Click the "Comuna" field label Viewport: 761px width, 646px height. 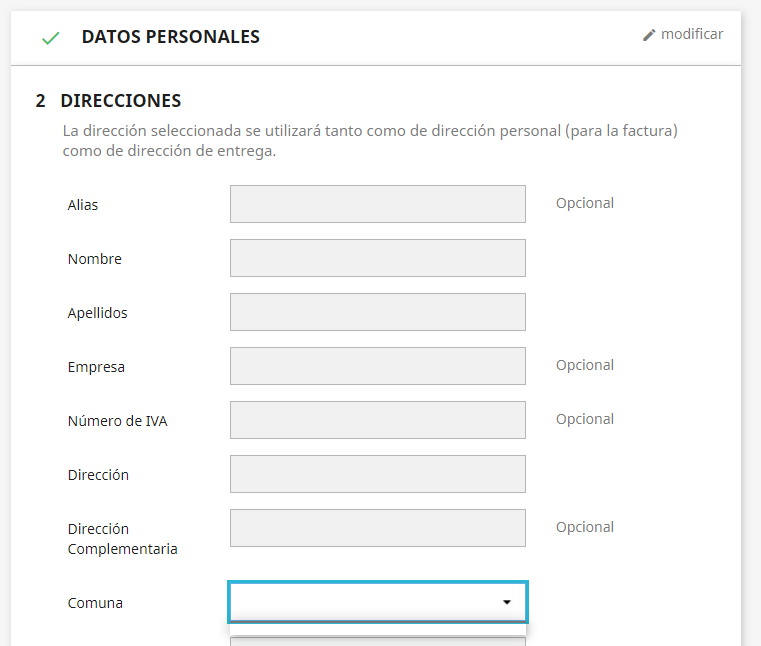[95, 603]
